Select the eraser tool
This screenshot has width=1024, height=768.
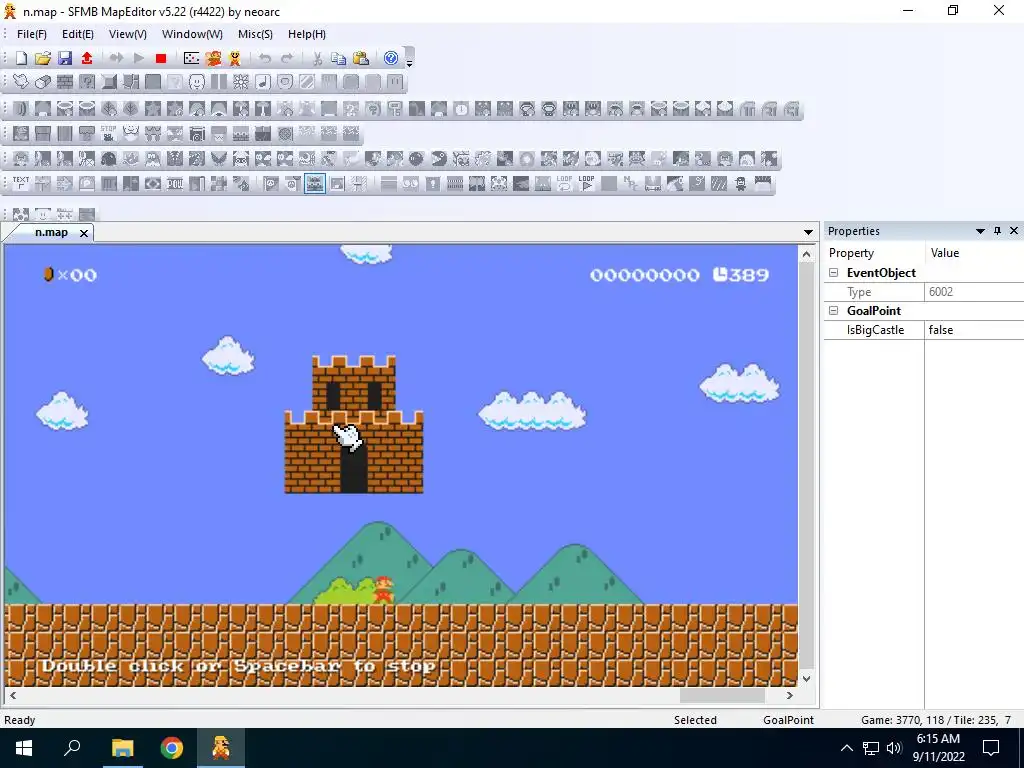(x=42, y=82)
